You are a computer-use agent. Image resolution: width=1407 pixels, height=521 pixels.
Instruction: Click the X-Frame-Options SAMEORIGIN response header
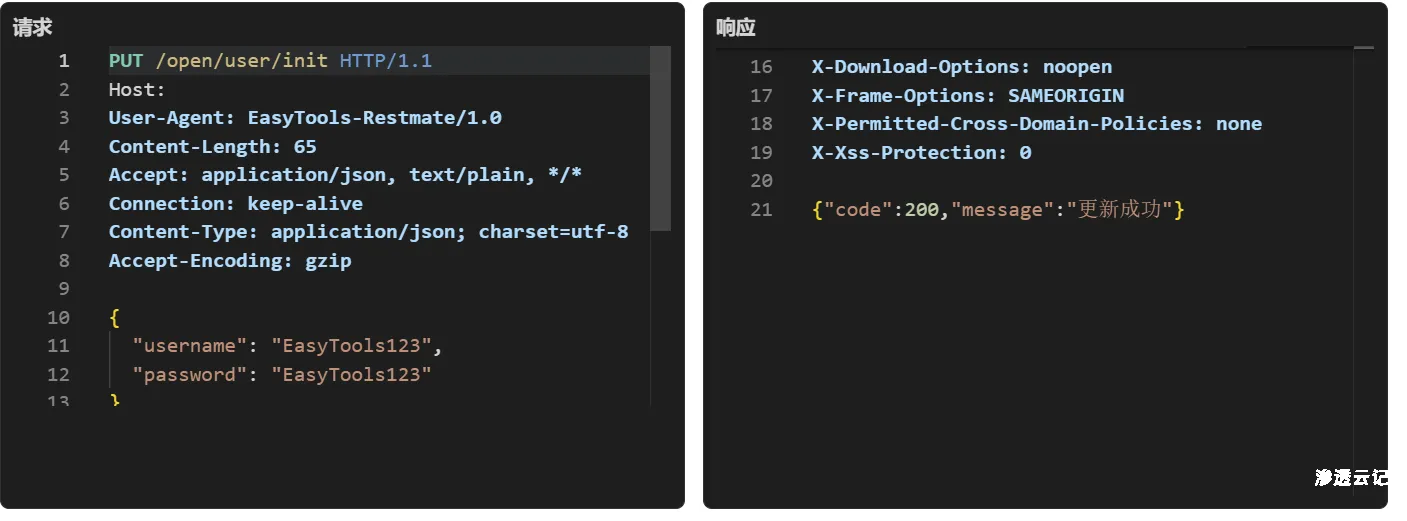coord(967,96)
